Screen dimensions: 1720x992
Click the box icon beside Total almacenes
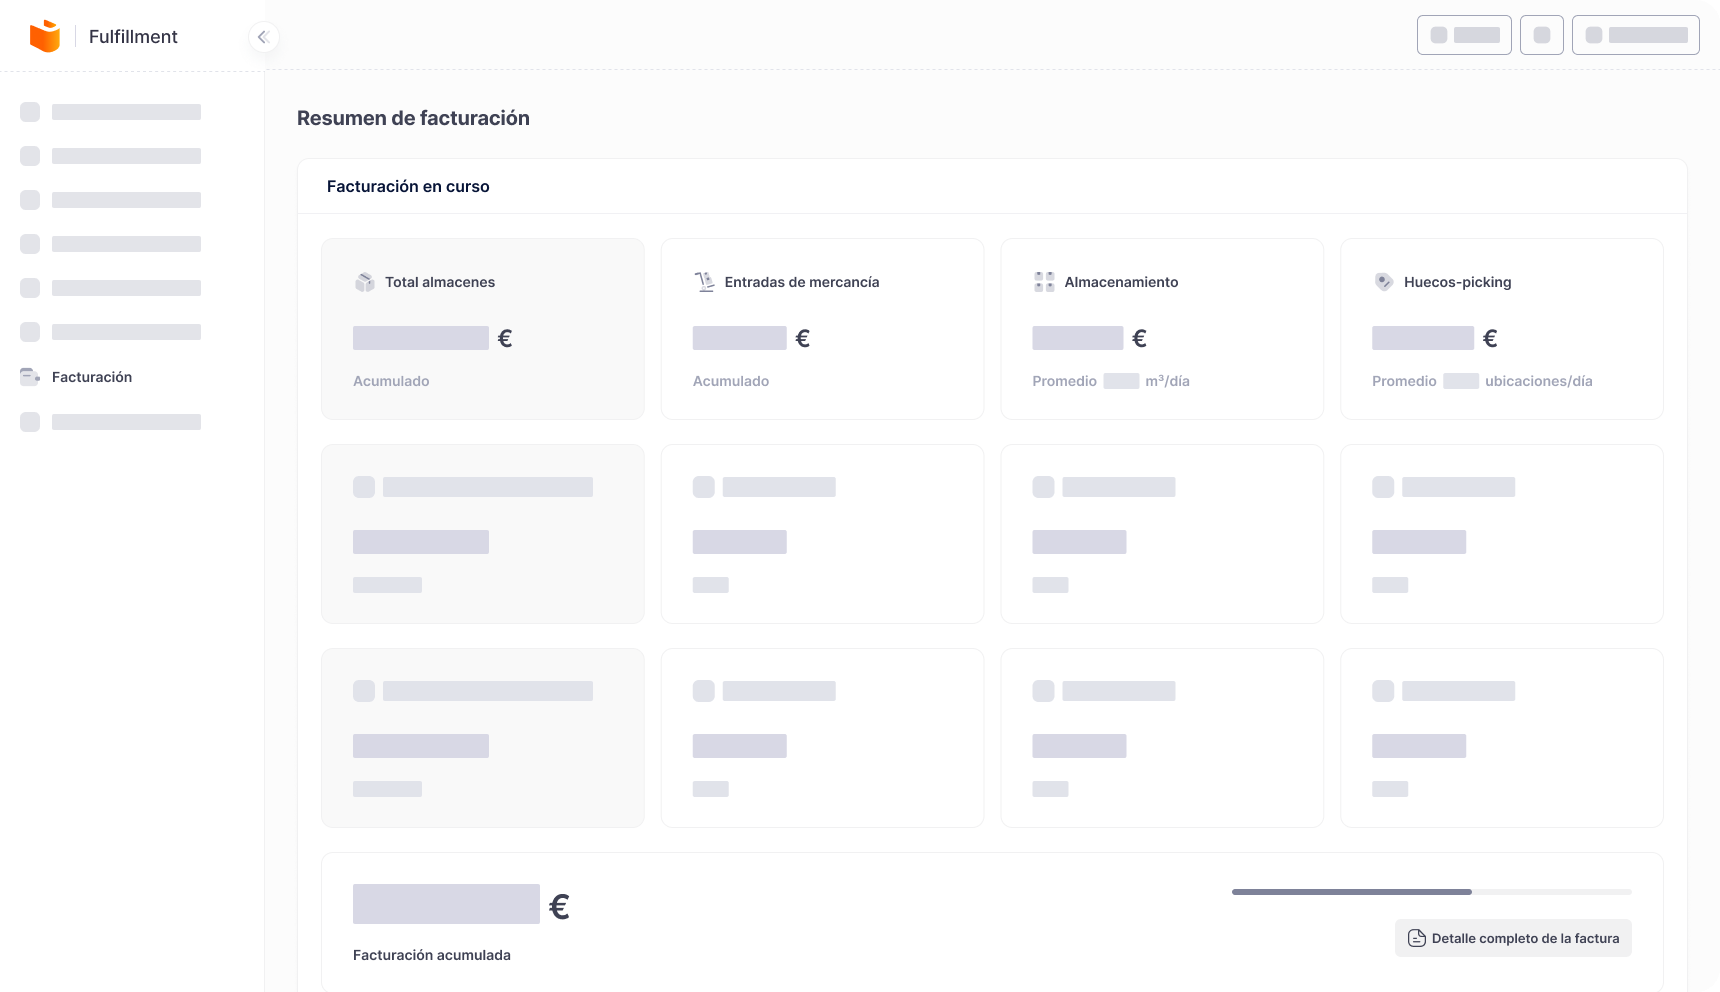coord(364,282)
